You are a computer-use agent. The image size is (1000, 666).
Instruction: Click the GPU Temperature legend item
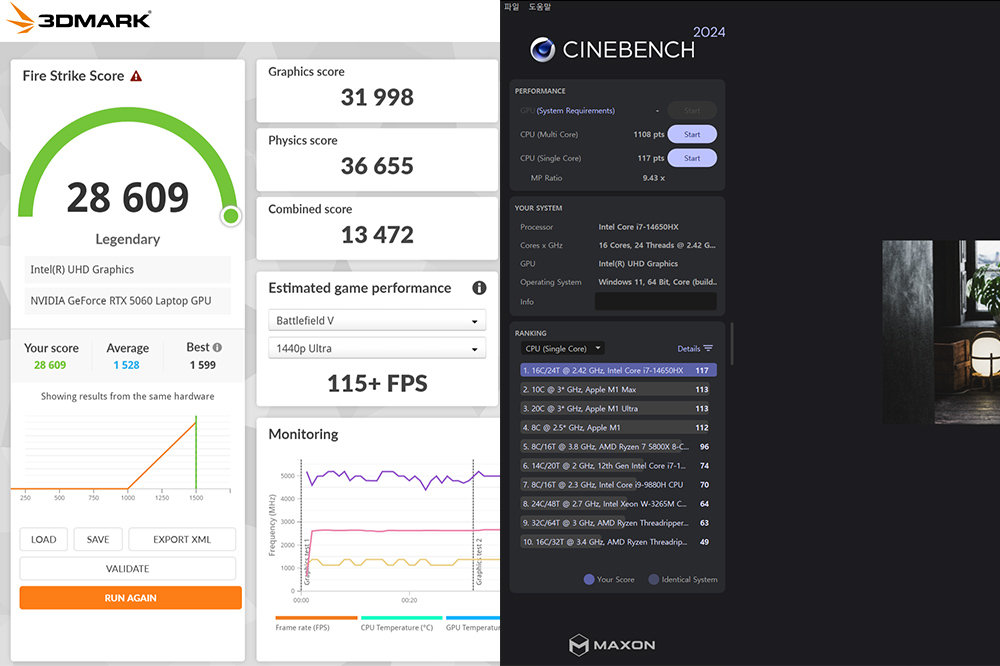pos(473,623)
